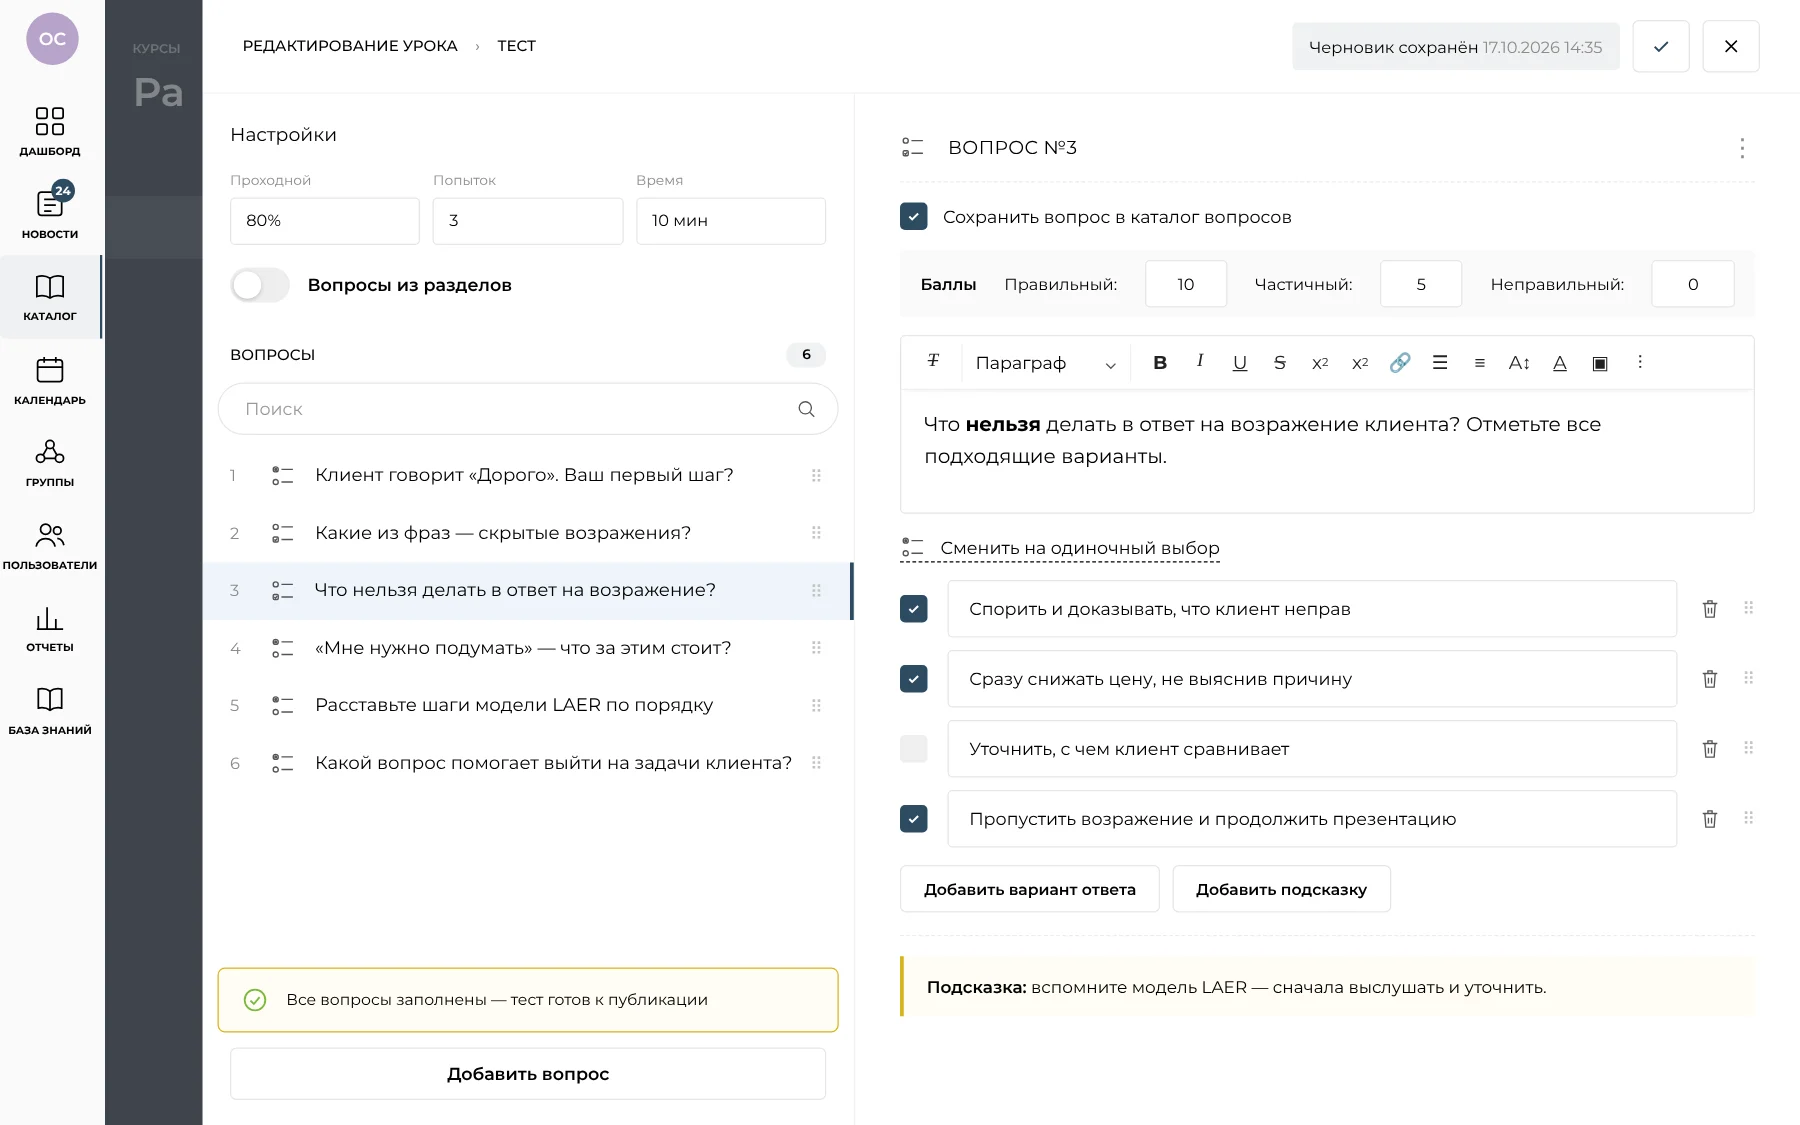Open the three-dot menu for Вопрос №3
The width and height of the screenshot is (1800, 1125).
(x=1742, y=148)
